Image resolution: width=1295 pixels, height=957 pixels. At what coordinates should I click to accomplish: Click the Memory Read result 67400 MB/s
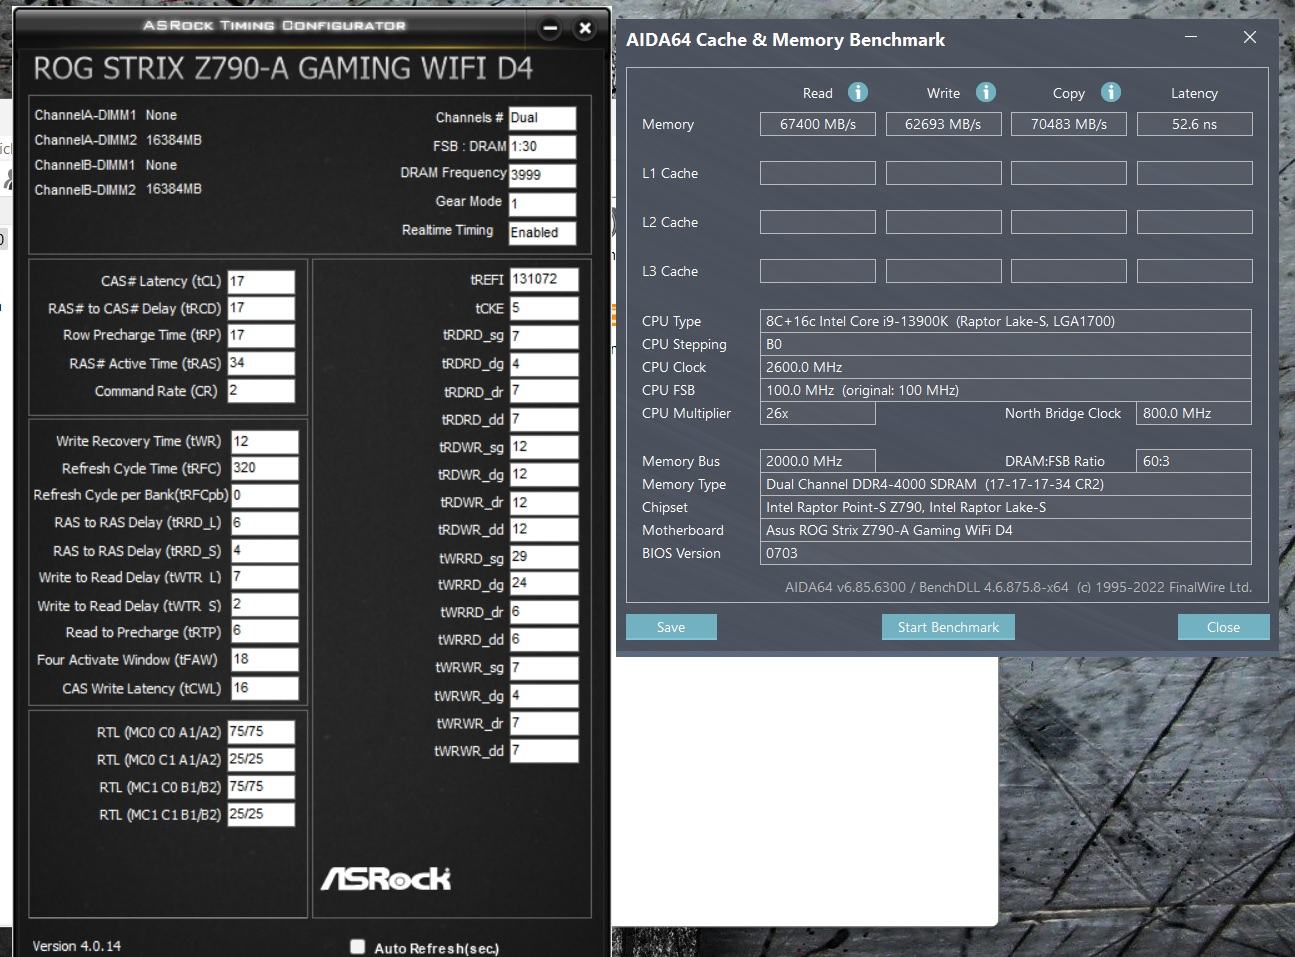pos(818,124)
